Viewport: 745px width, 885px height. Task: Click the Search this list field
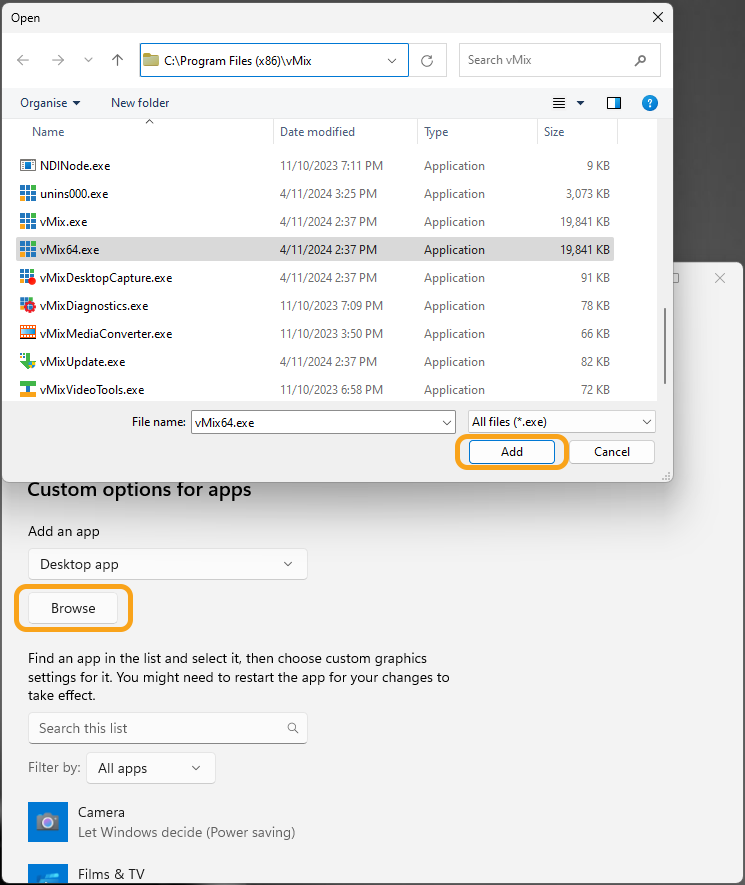160,728
